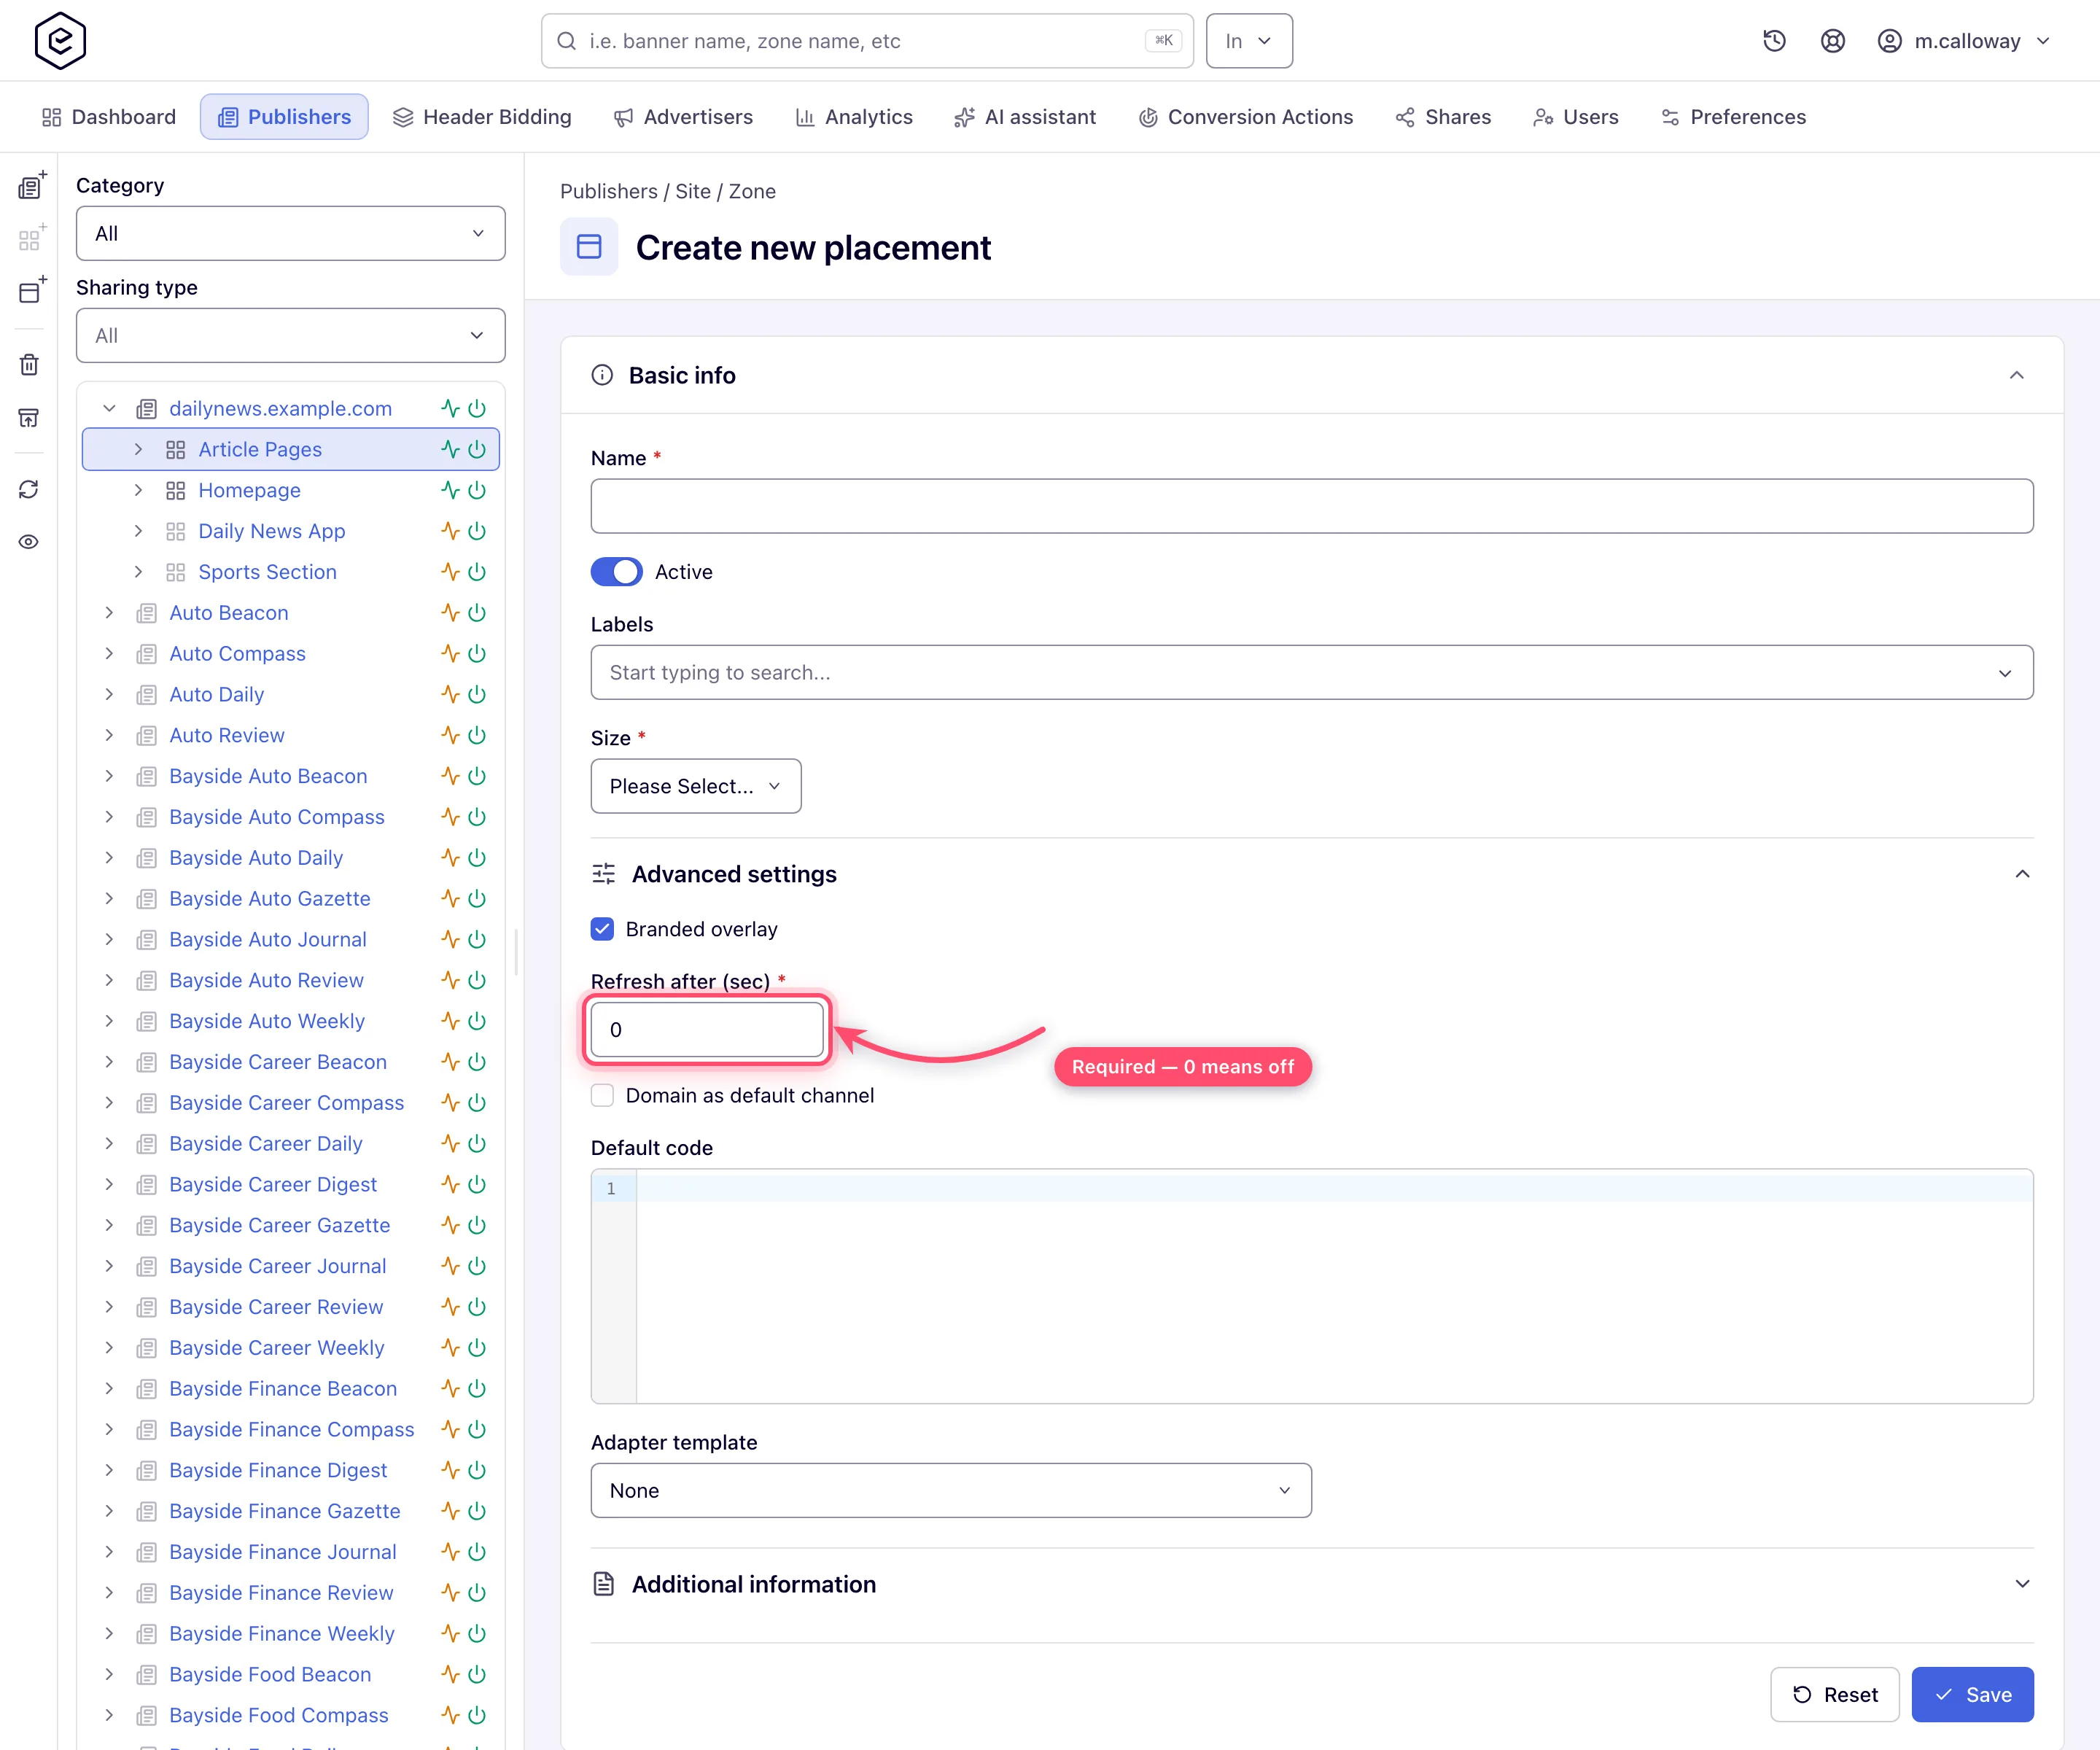Image resolution: width=2100 pixels, height=1750 pixels.
Task: Click the statistics pulse icon for dailynews.example.com
Action: (x=451, y=408)
